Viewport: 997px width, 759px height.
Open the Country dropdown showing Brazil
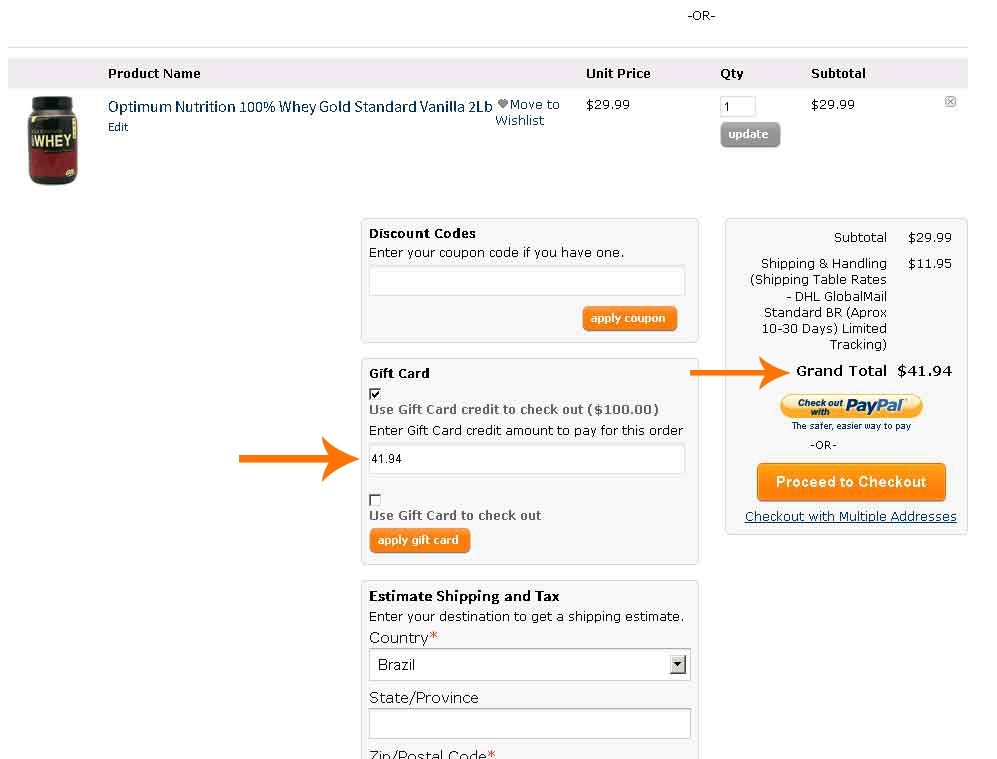529,665
